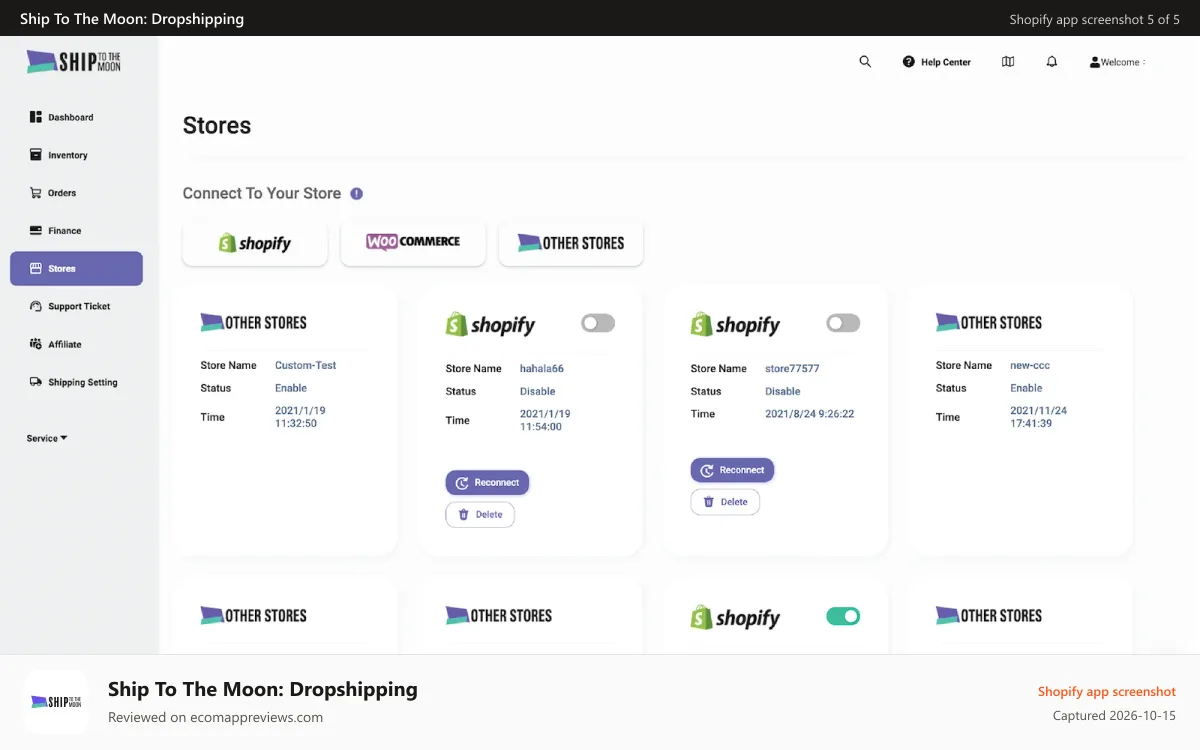The height and width of the screenshot is (750, 1200).
Task: Open the notifications bell
Action: [x=1052, y=62]
